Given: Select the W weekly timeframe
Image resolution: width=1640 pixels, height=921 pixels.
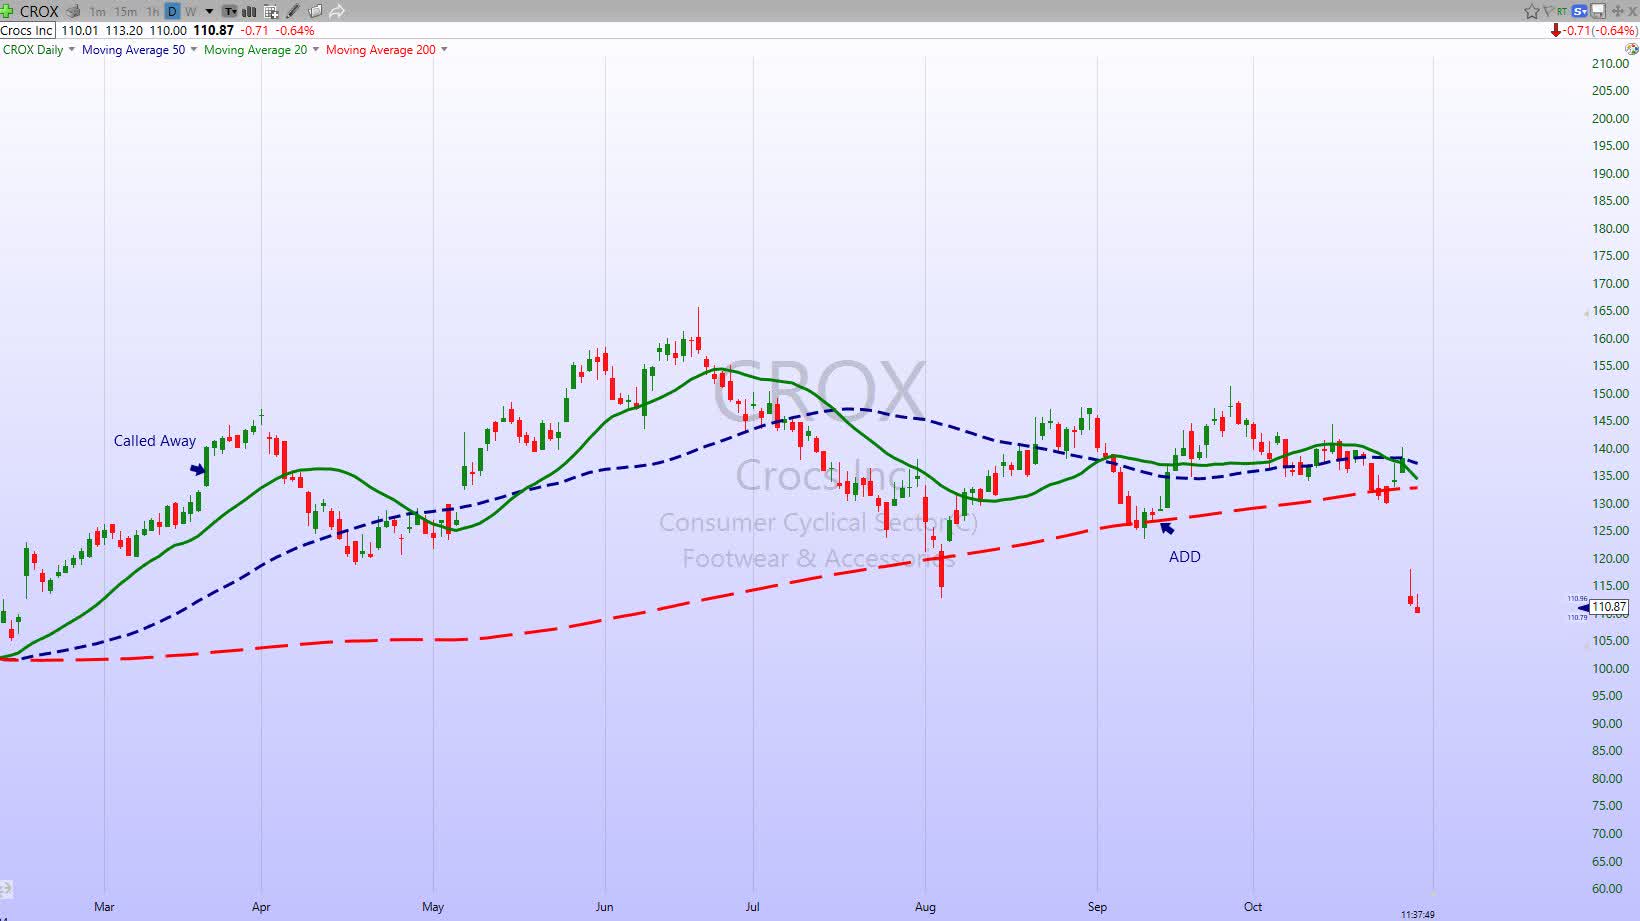Looking at the screenshot, I should pyautogui.click(x=190, y=11).
